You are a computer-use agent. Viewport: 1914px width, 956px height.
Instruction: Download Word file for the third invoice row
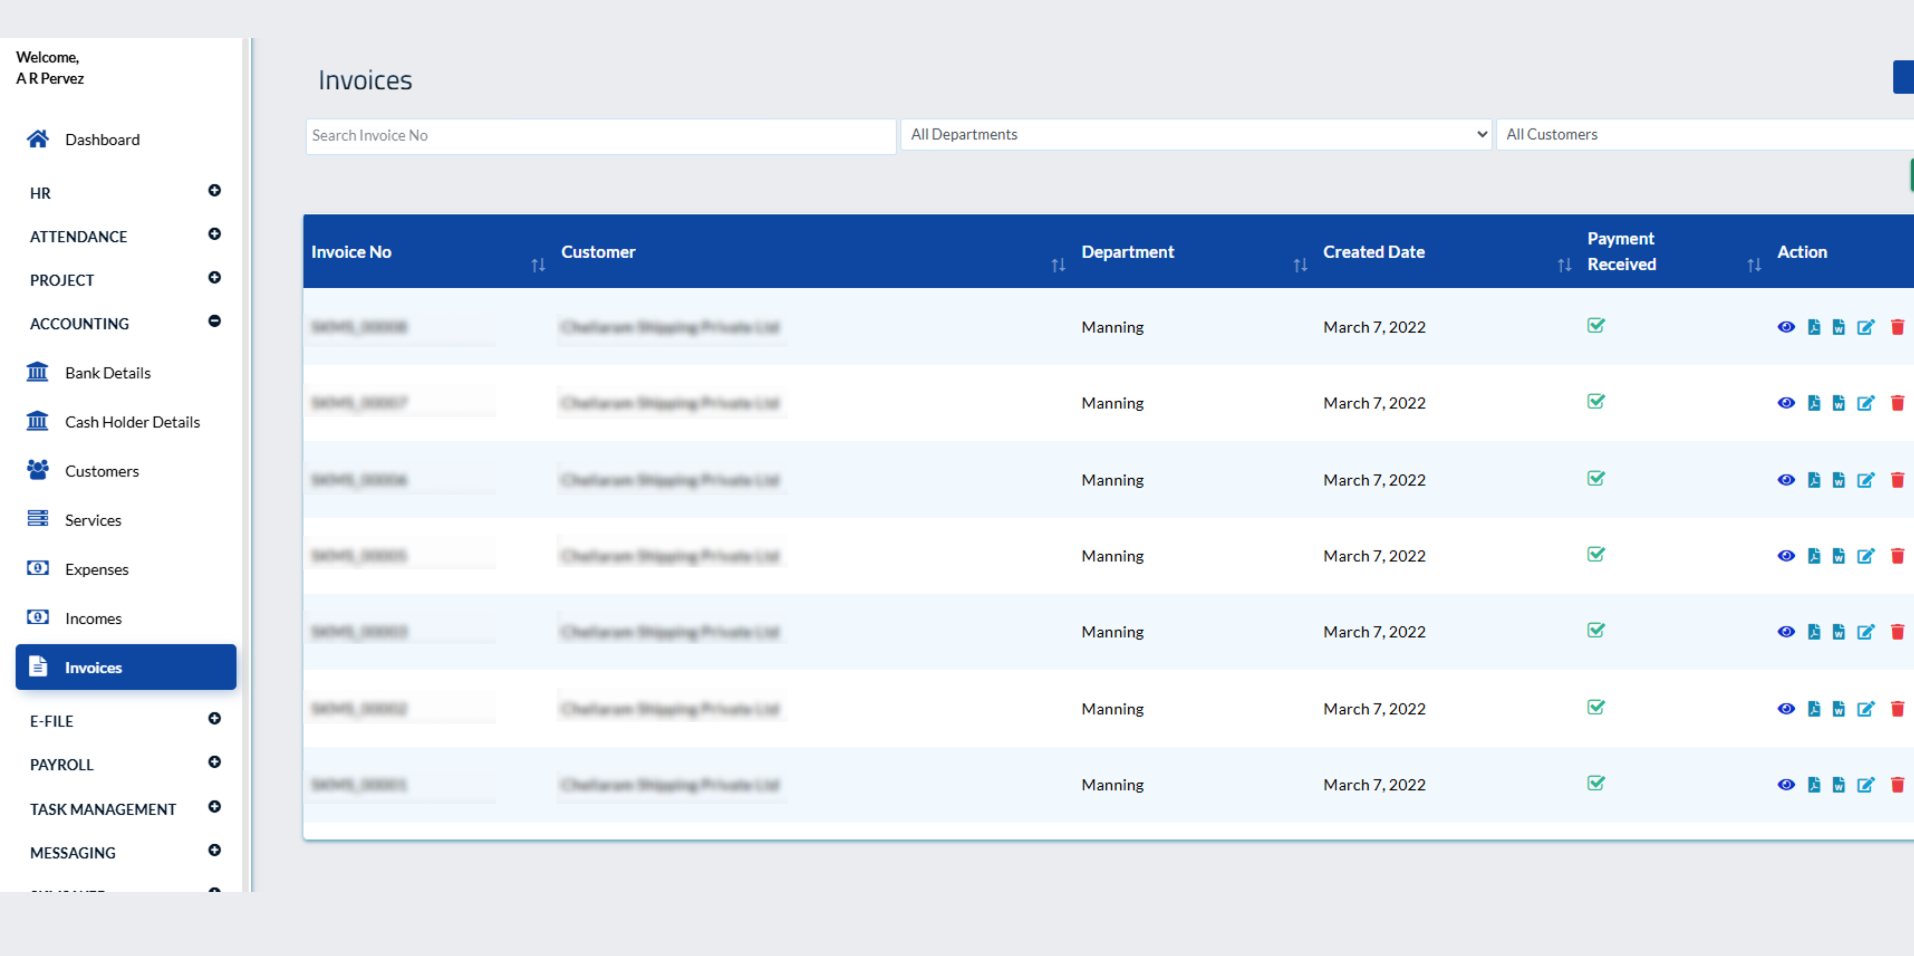coord(1839,480)
